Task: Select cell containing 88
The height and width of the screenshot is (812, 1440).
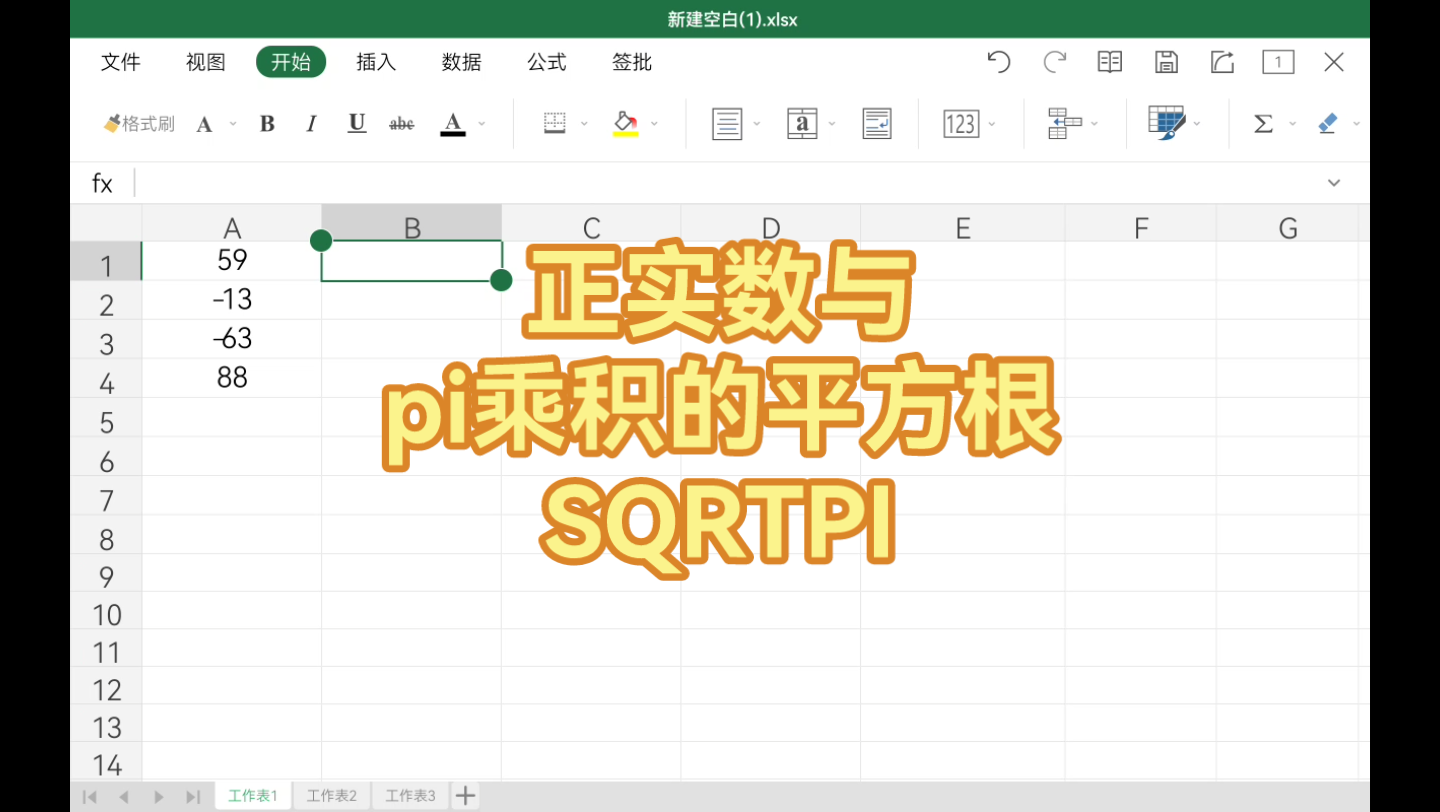Action: (232, 378)
